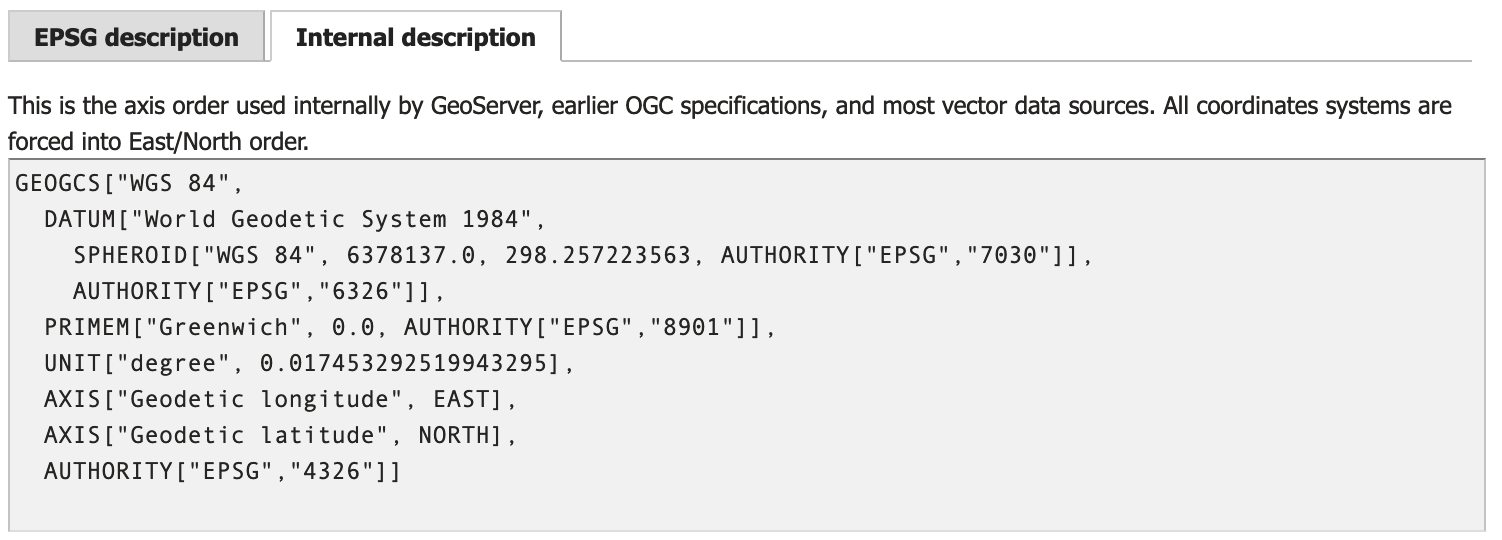Click the "8901" prime meridian code
The height and width of the screenshot is (540, 1502).
point(693,327)
